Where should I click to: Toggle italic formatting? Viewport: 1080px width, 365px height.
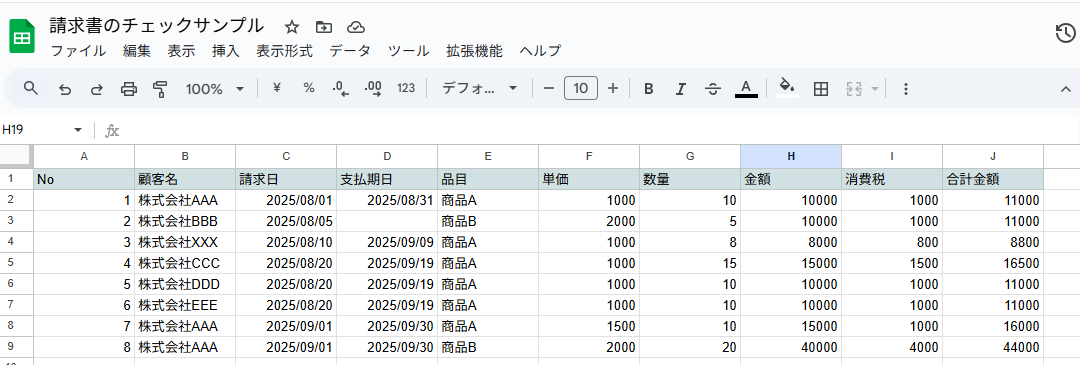[x=681, y=88]
